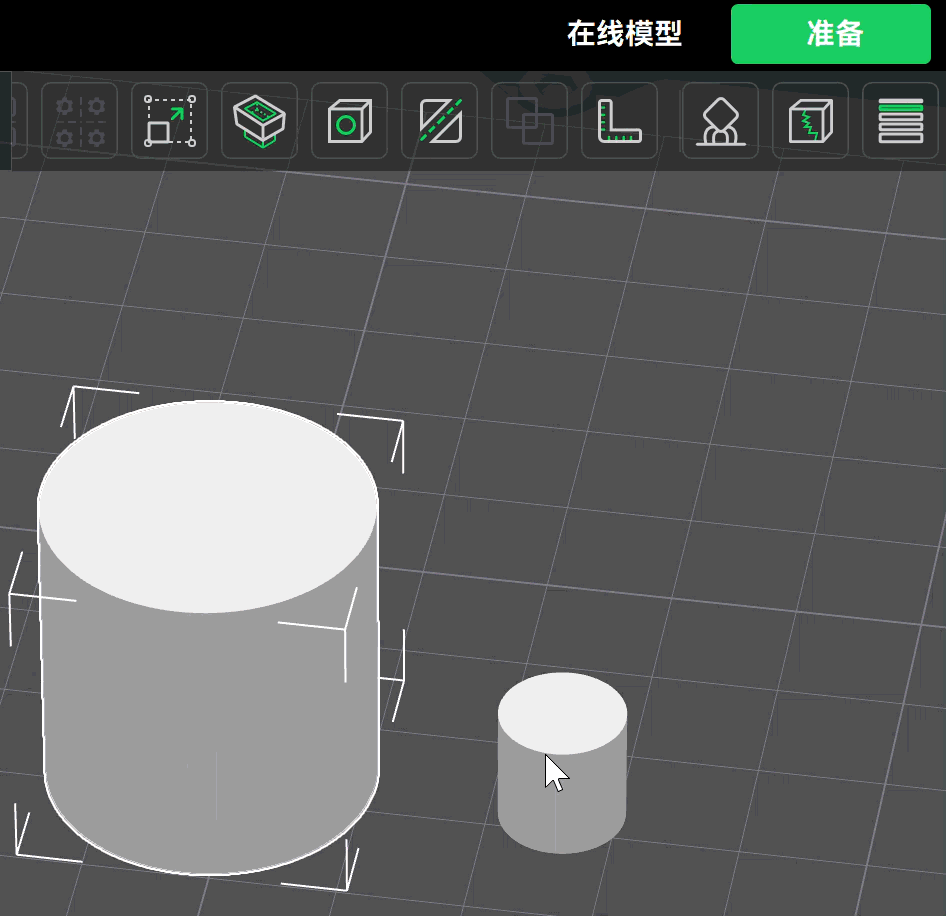Select the small cylinder model
Image resolution: width=946 pixels, height=916 pixels.
[x=562, y=763]
